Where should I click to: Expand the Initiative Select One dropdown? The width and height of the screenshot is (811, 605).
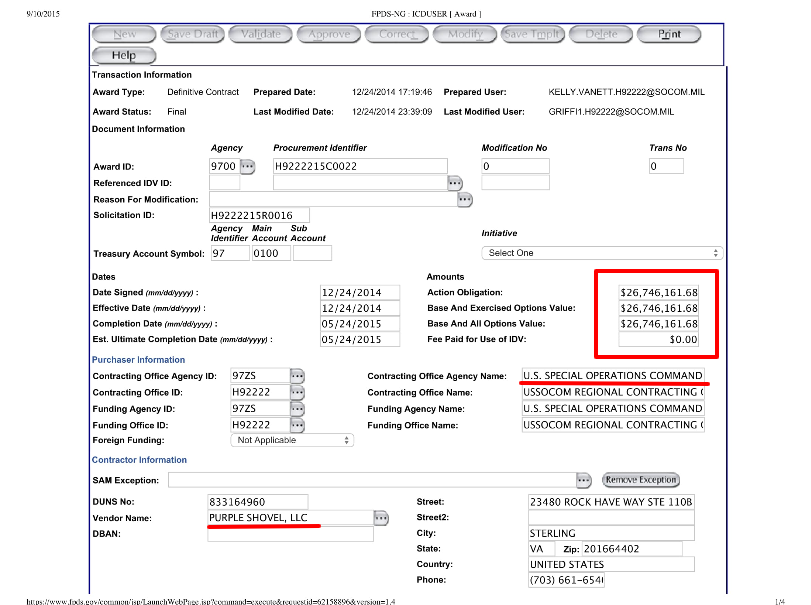coord(602,253)
